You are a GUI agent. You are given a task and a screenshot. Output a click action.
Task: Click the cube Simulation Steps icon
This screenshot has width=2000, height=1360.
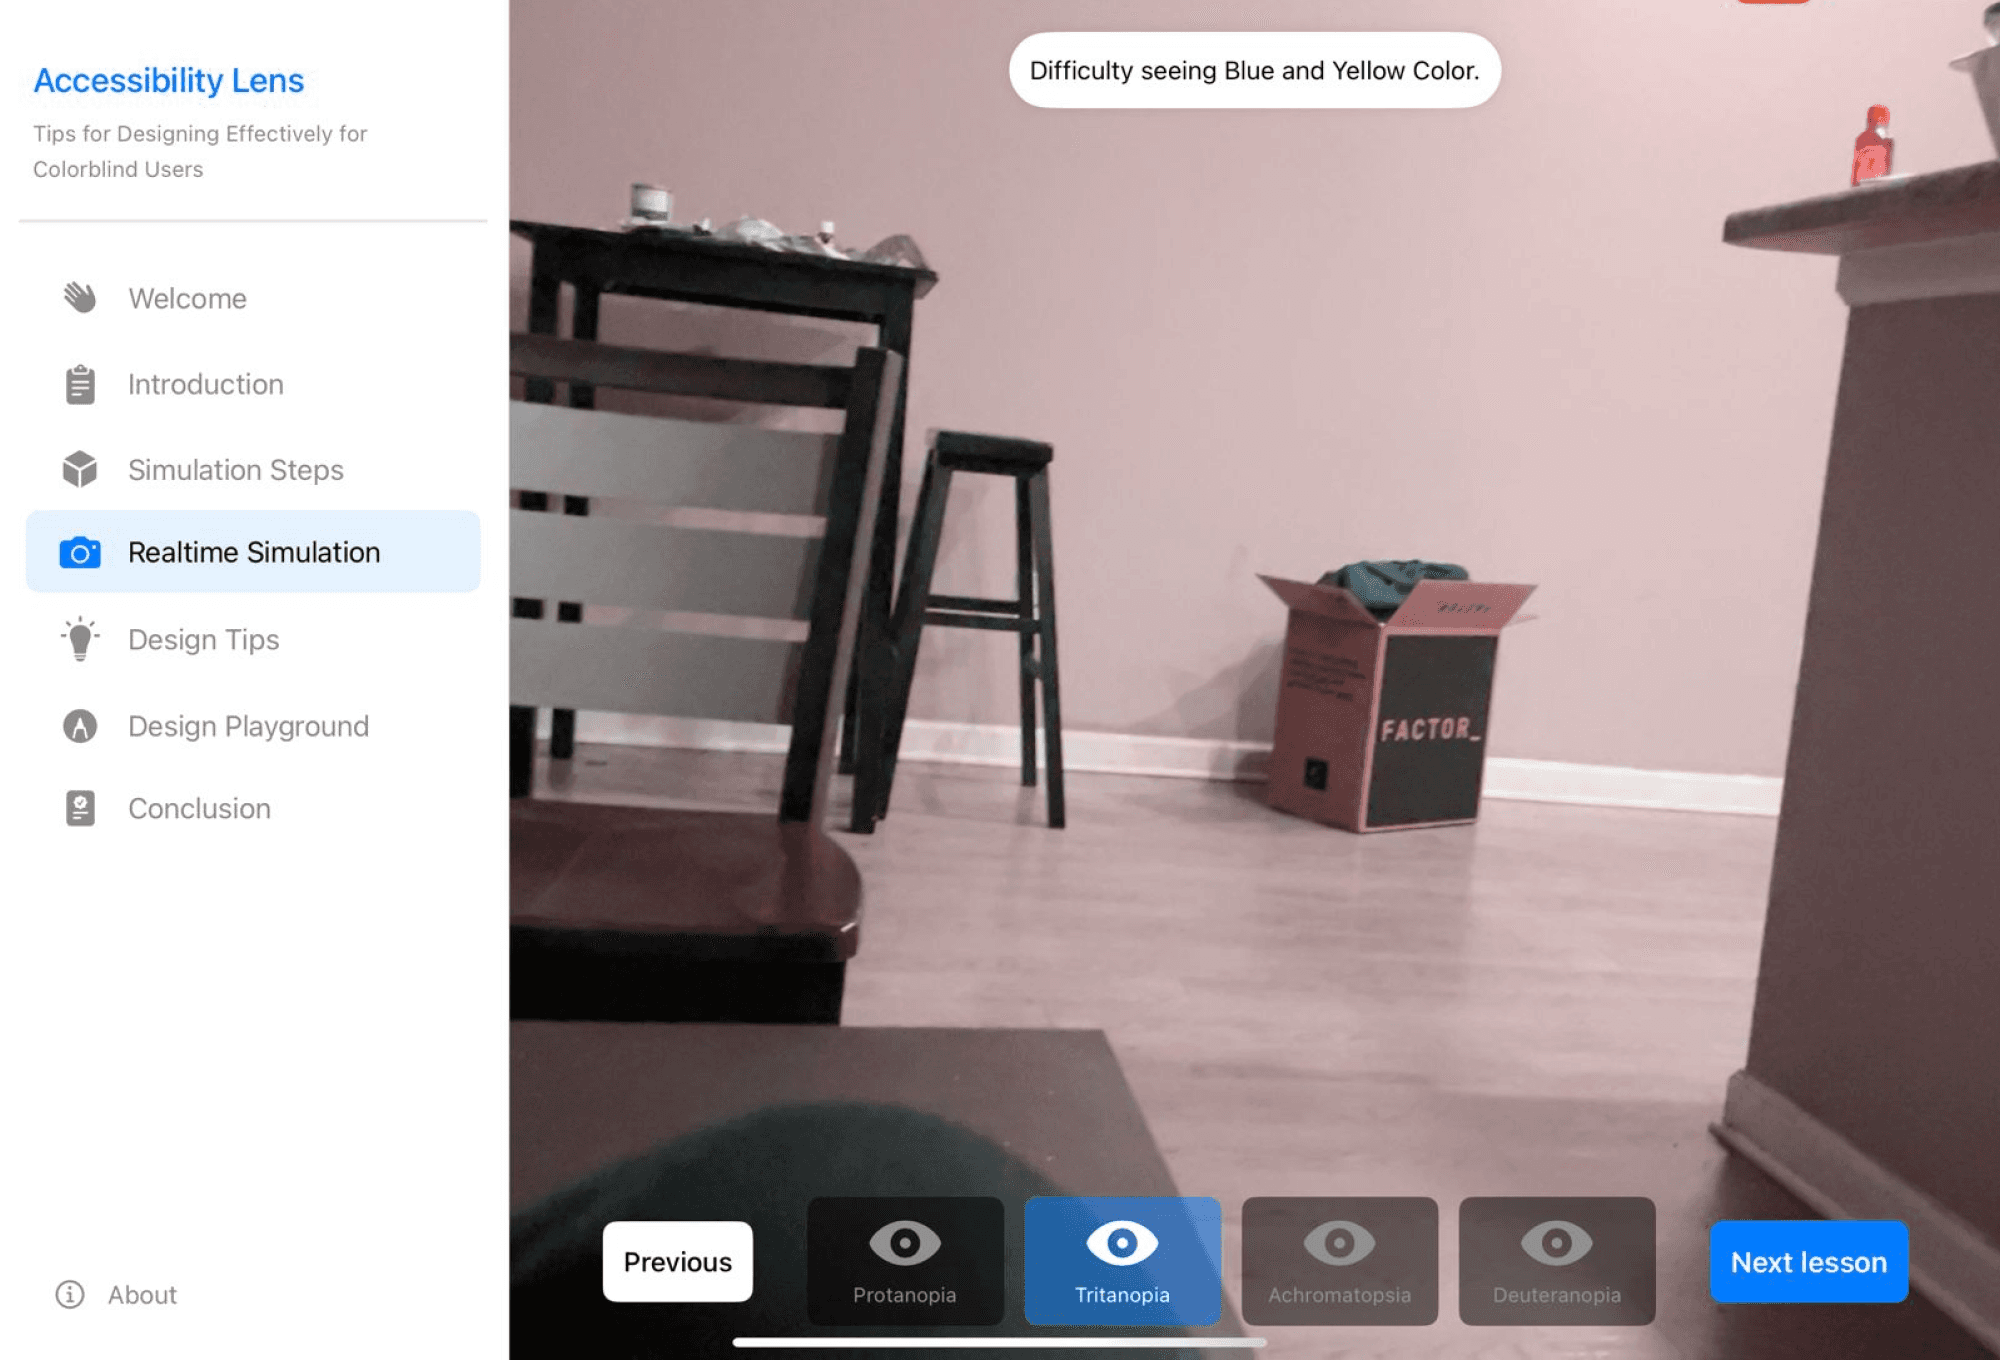click(80, 469)
